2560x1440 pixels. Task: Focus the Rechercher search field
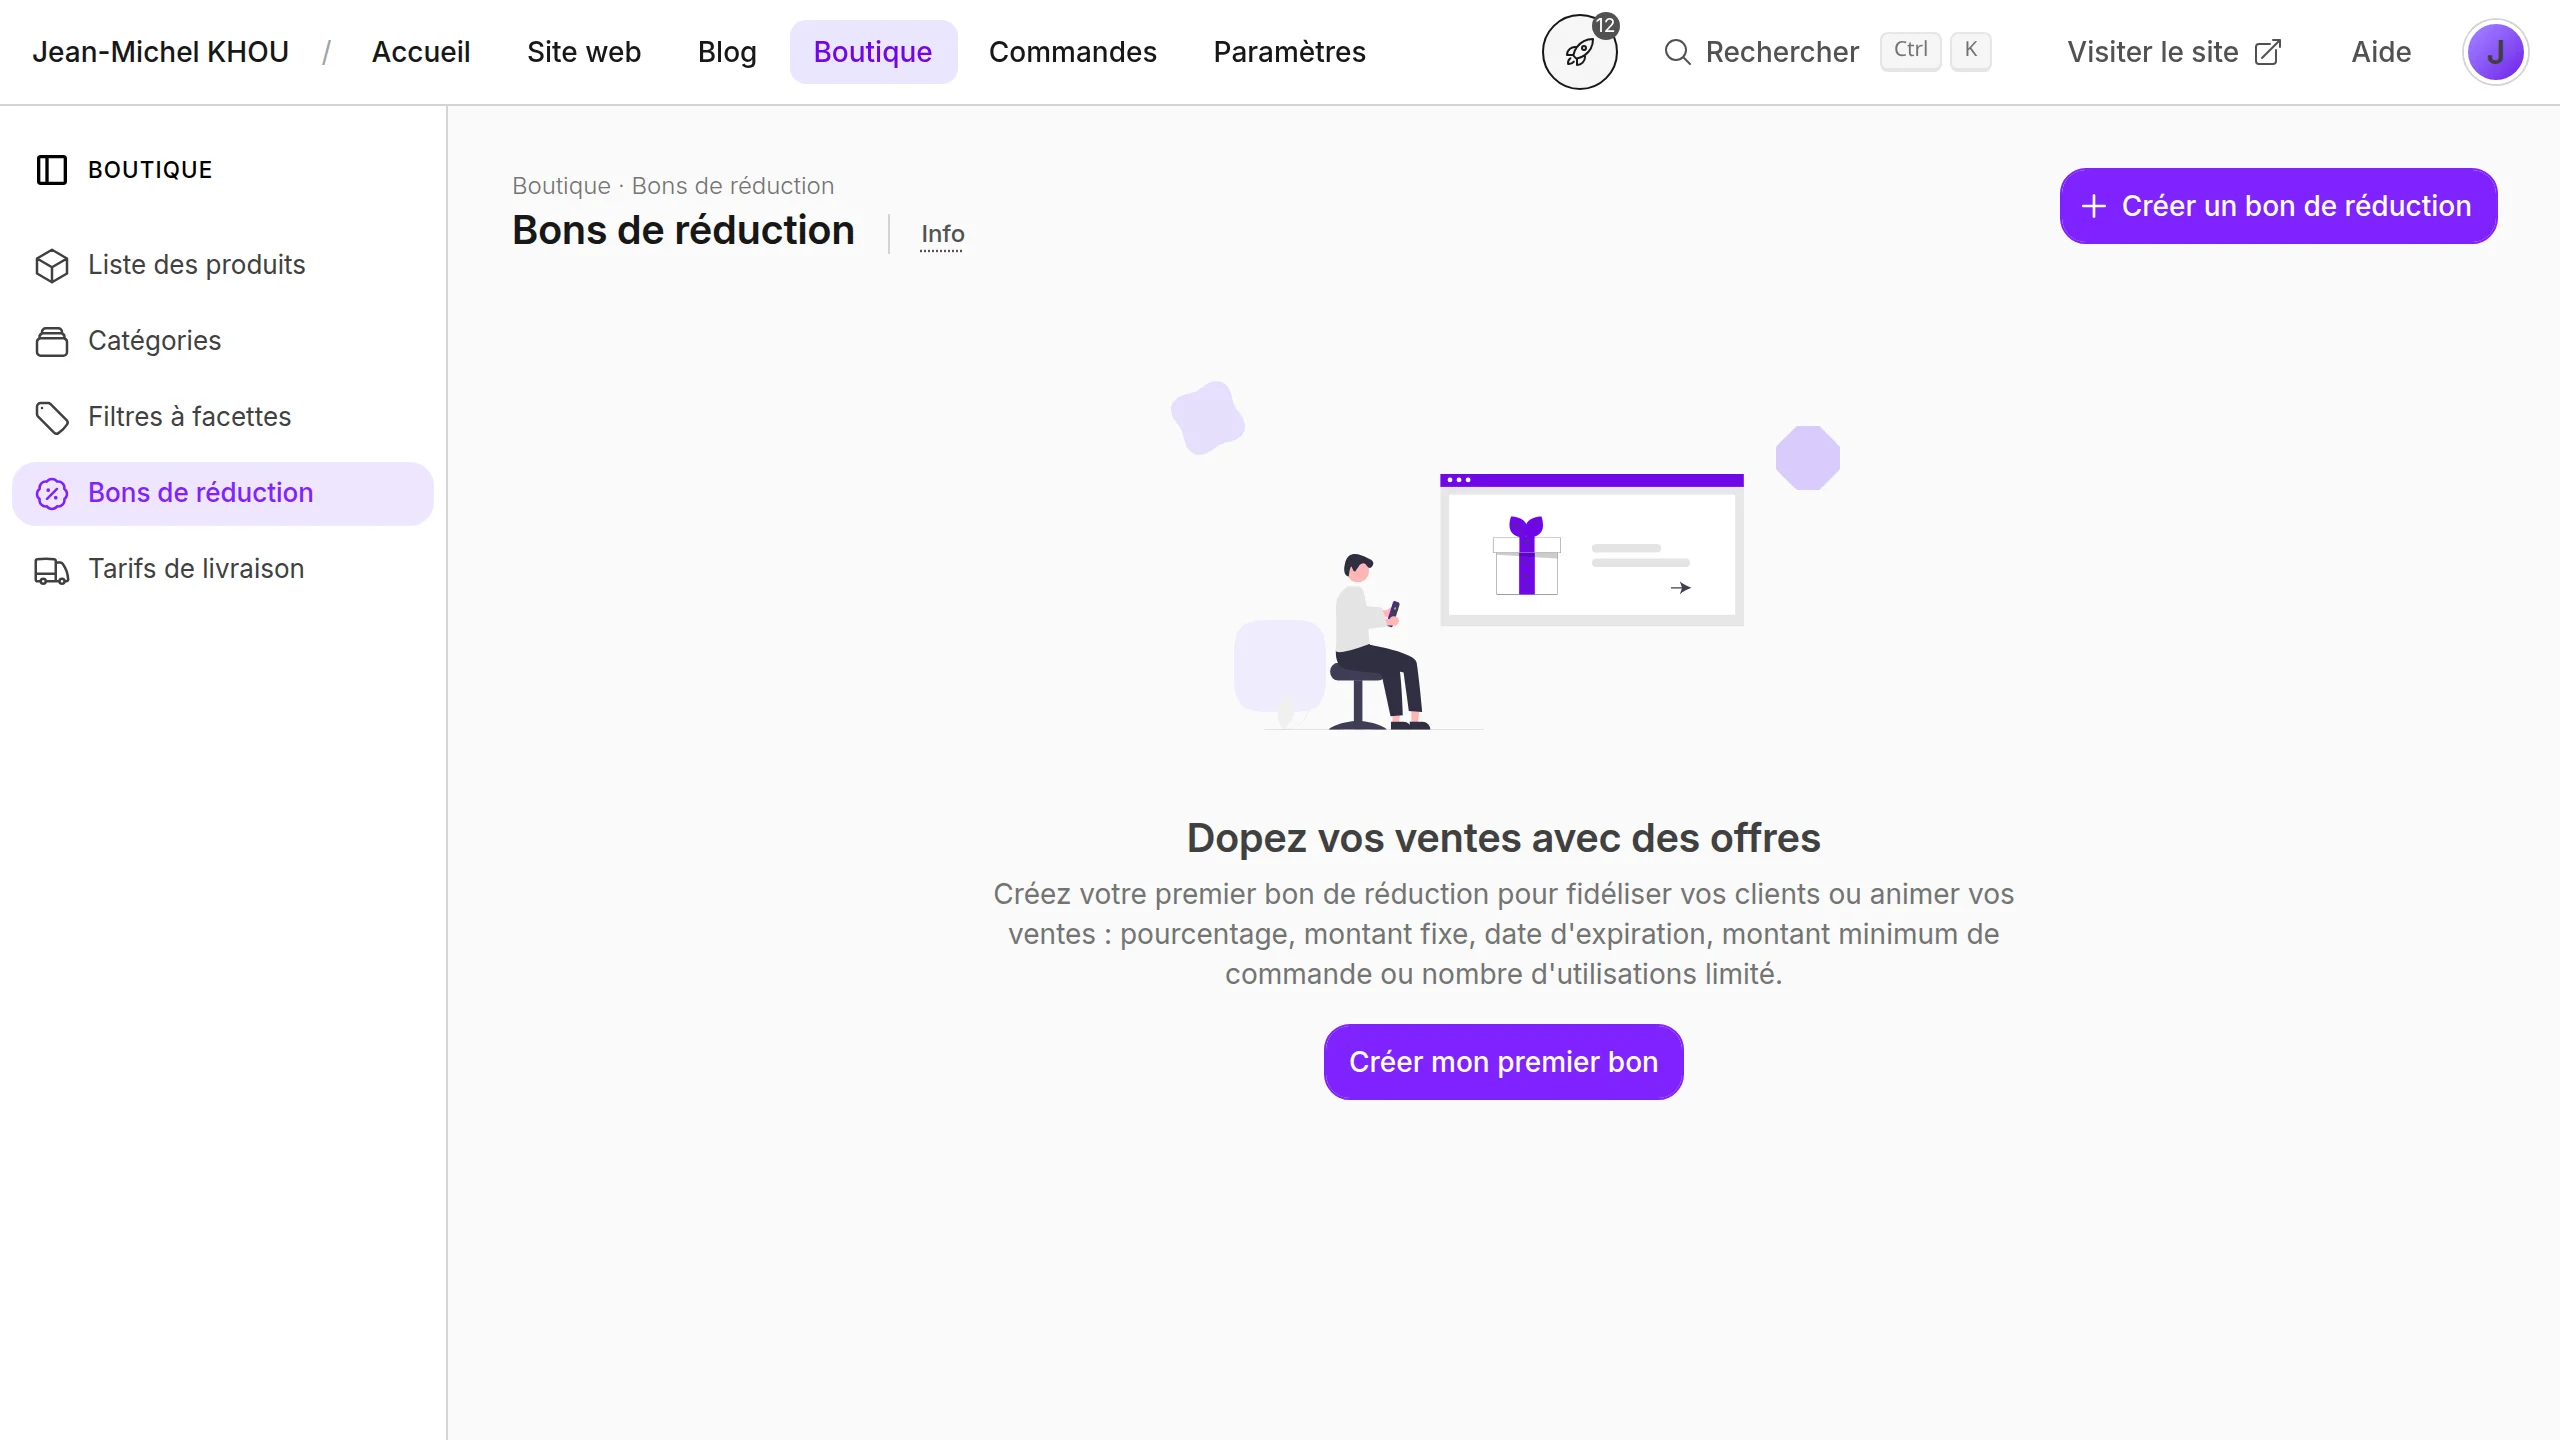[1827, 52]
